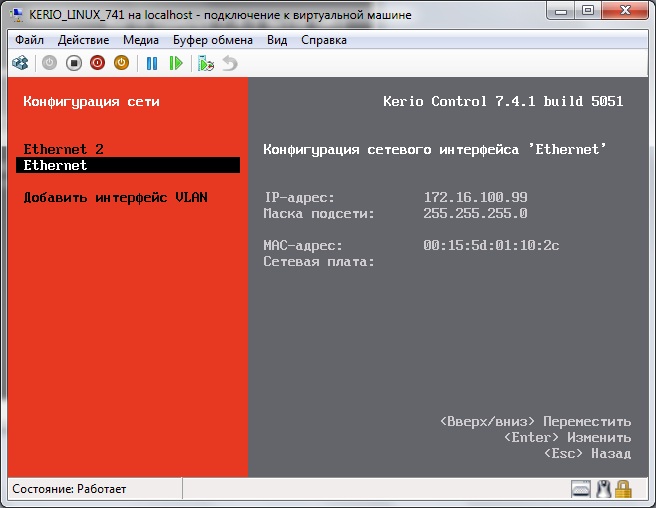Select the Ethernet 2 interface
Viewport: 656px width, 508px height.
64,149
